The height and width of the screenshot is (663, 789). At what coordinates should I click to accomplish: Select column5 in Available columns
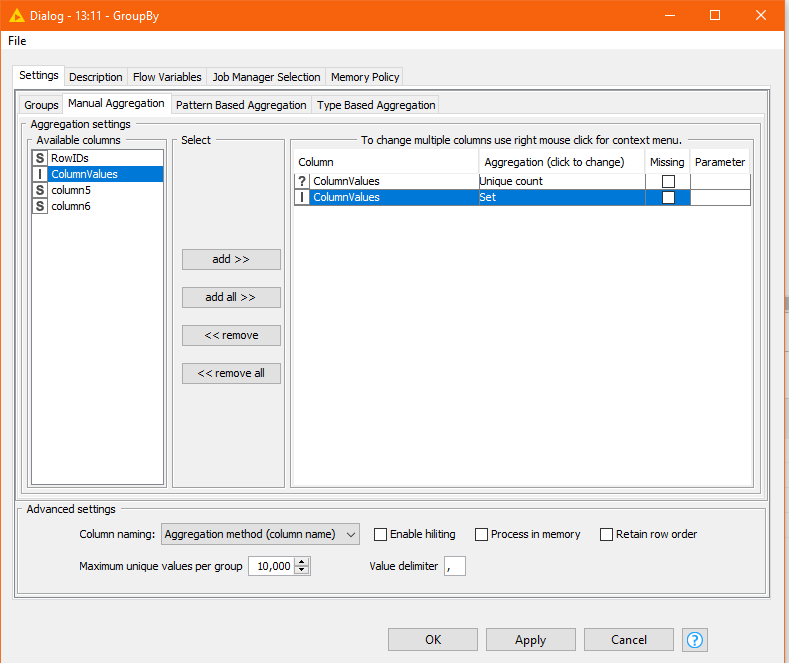98,190
